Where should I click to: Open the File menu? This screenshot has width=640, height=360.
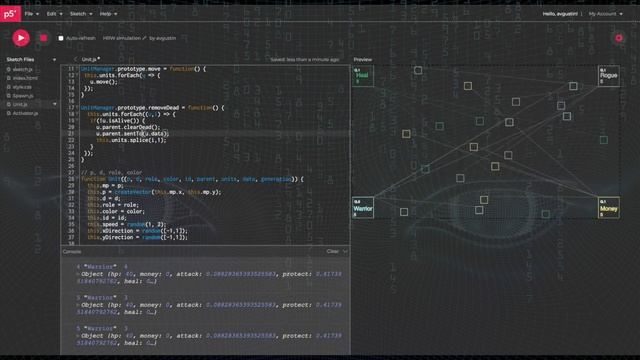click(x=31, y=13)
